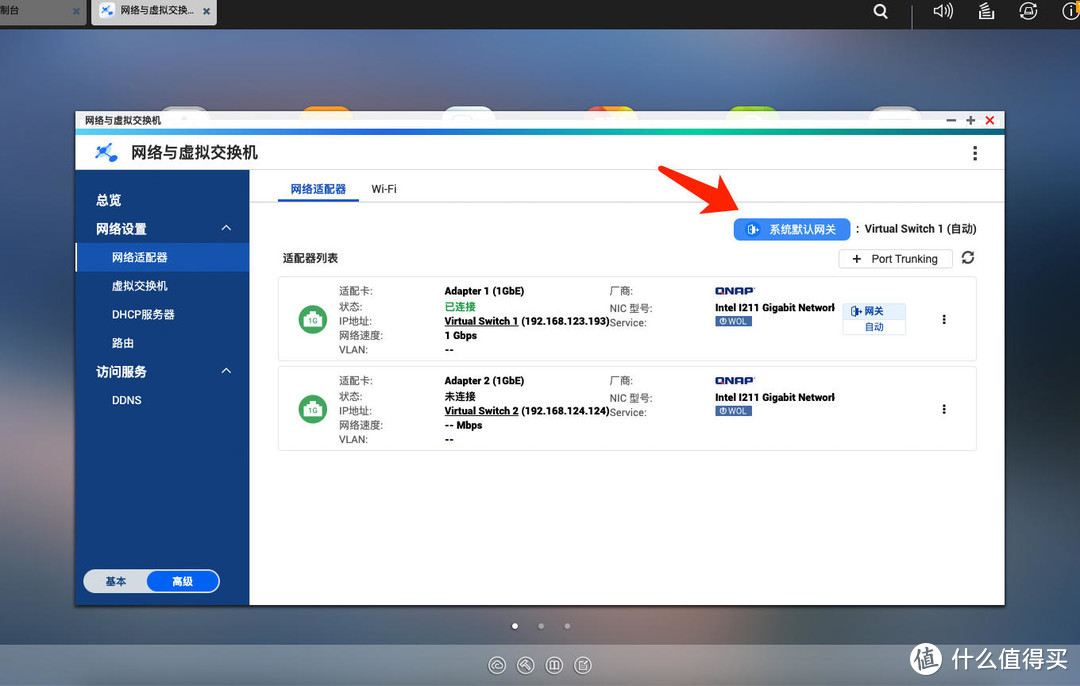Click the WOL badge on Adapter 2
The image size is (1080, 686).
pos(733,411)
